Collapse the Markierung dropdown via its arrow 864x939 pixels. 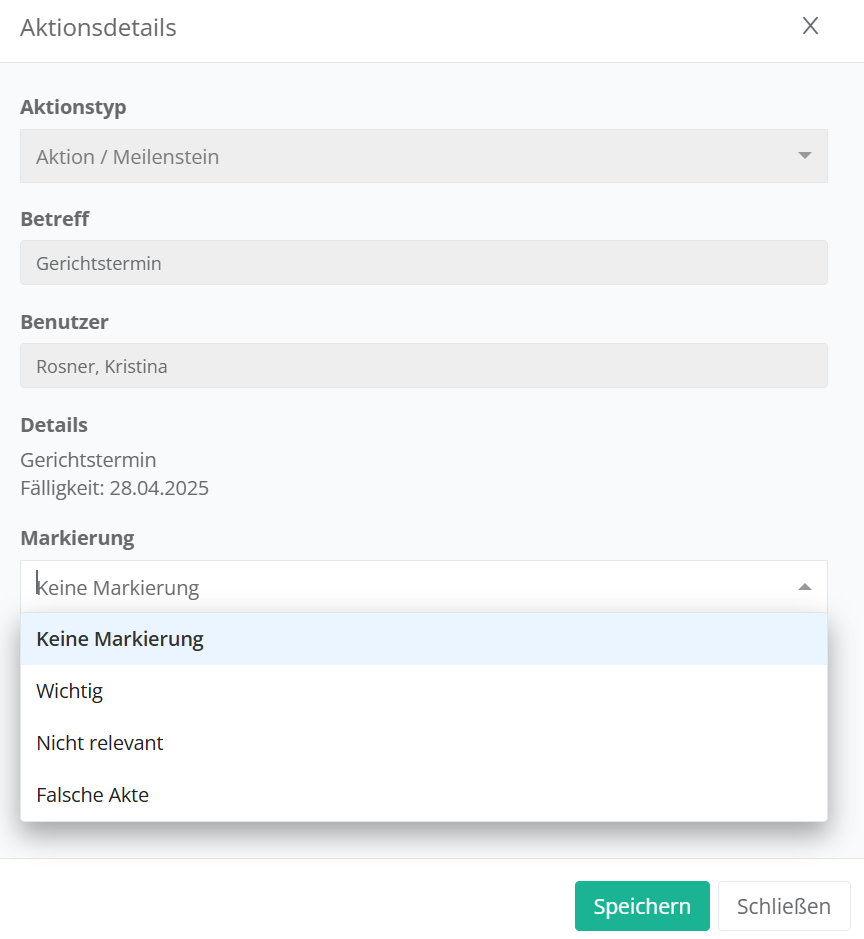804,587
